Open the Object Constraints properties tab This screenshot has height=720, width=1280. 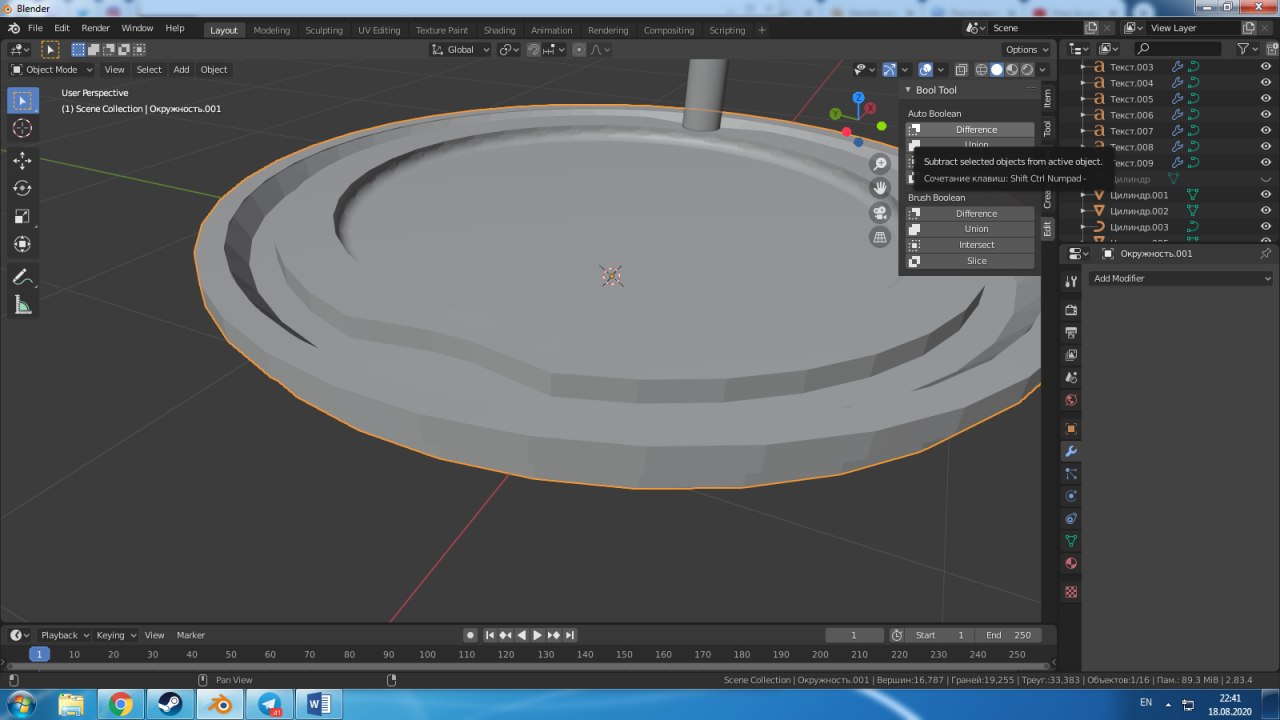(1071, 519)
